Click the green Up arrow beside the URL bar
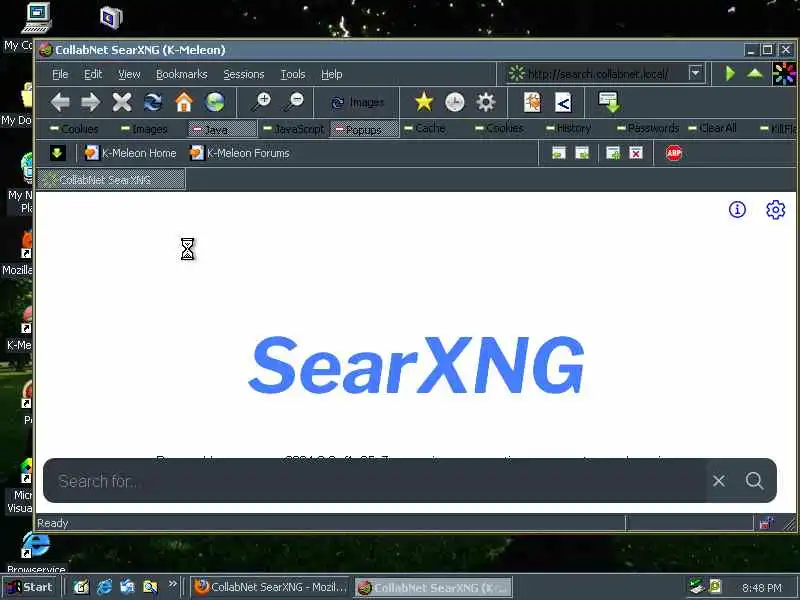This screenshot has height=600, width=800. (755, 73)
